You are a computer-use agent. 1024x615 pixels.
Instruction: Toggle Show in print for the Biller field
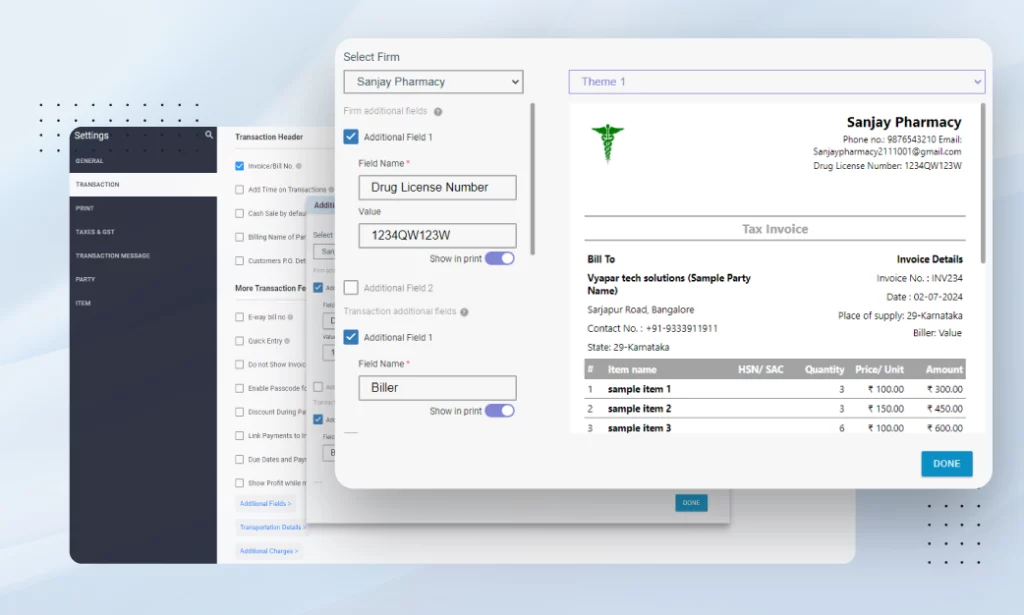click(500, 411)
